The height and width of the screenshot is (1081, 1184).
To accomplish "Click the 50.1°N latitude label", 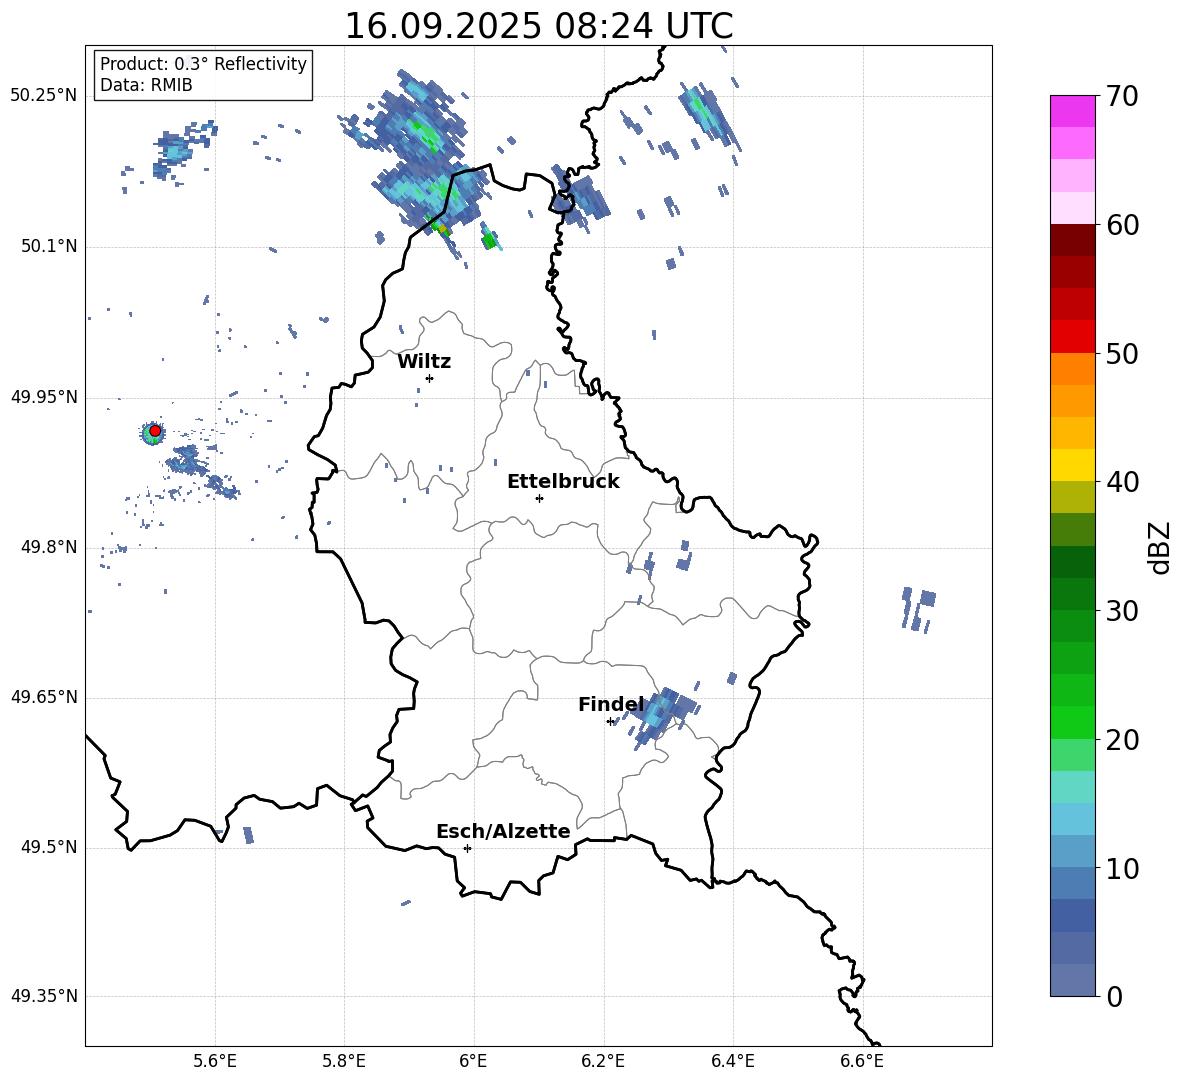I will 48,246.
